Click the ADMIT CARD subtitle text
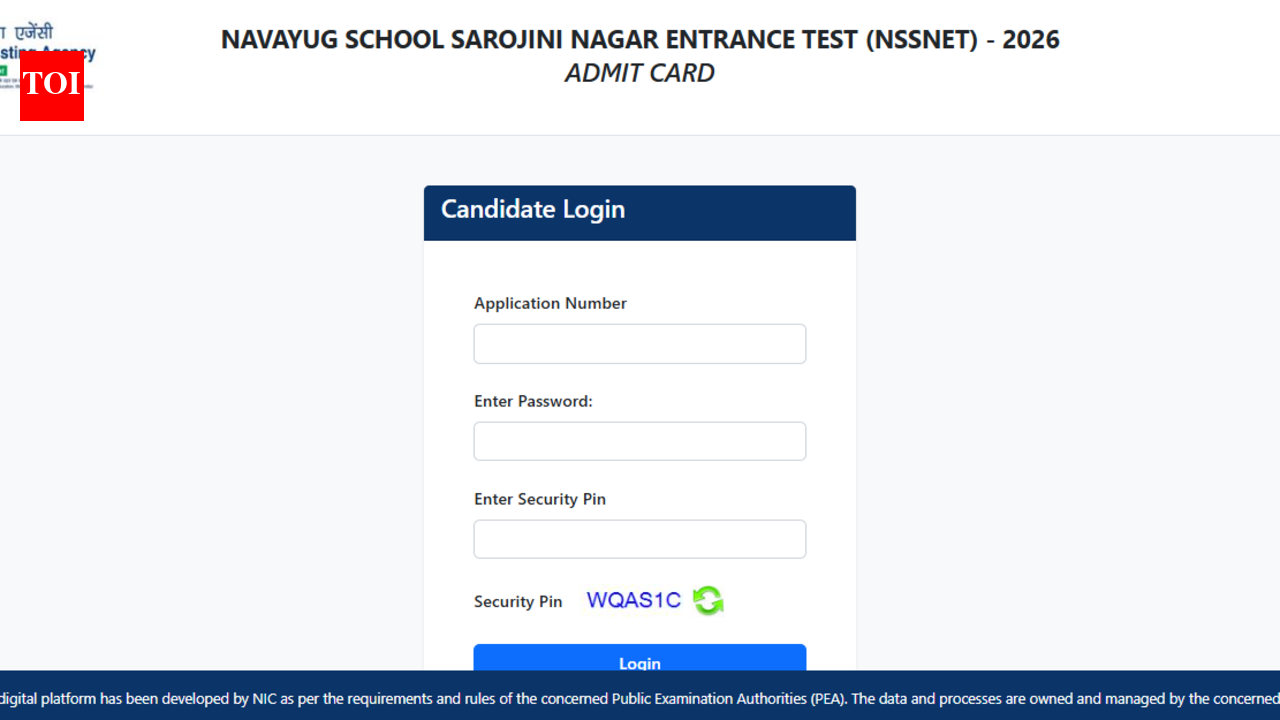The width and height of the screenshot is (1280, 720). 640,72
